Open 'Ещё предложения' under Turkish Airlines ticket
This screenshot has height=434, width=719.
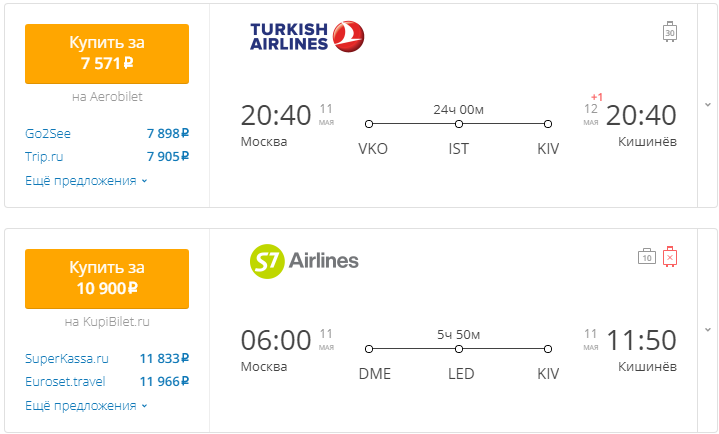point(86,181)
